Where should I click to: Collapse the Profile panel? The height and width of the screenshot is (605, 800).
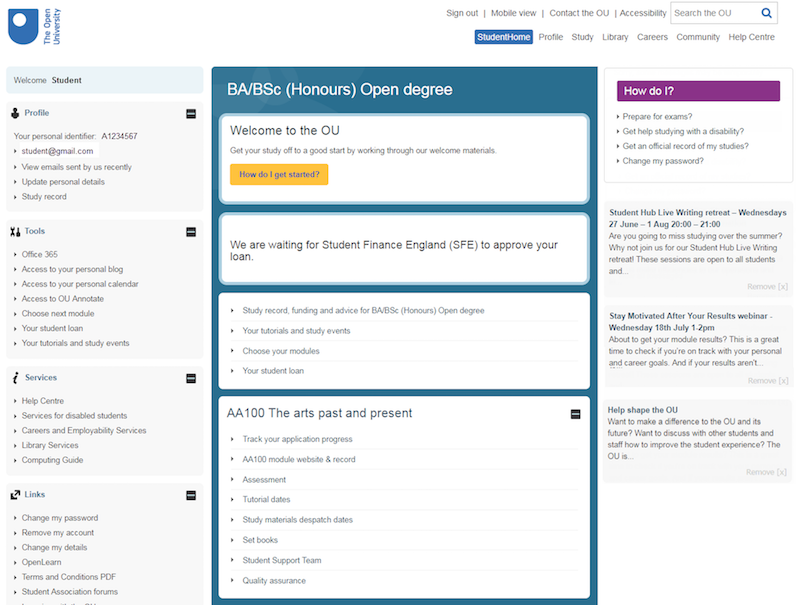click(x=191, y=114)
